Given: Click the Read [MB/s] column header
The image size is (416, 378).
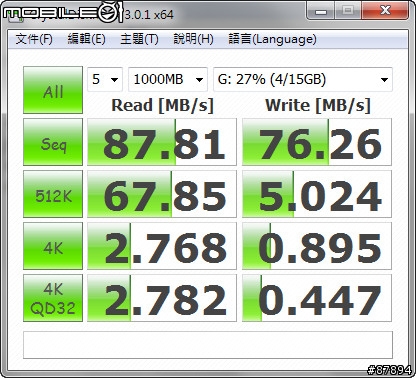Looking at the screenshot, I should 162,106.
